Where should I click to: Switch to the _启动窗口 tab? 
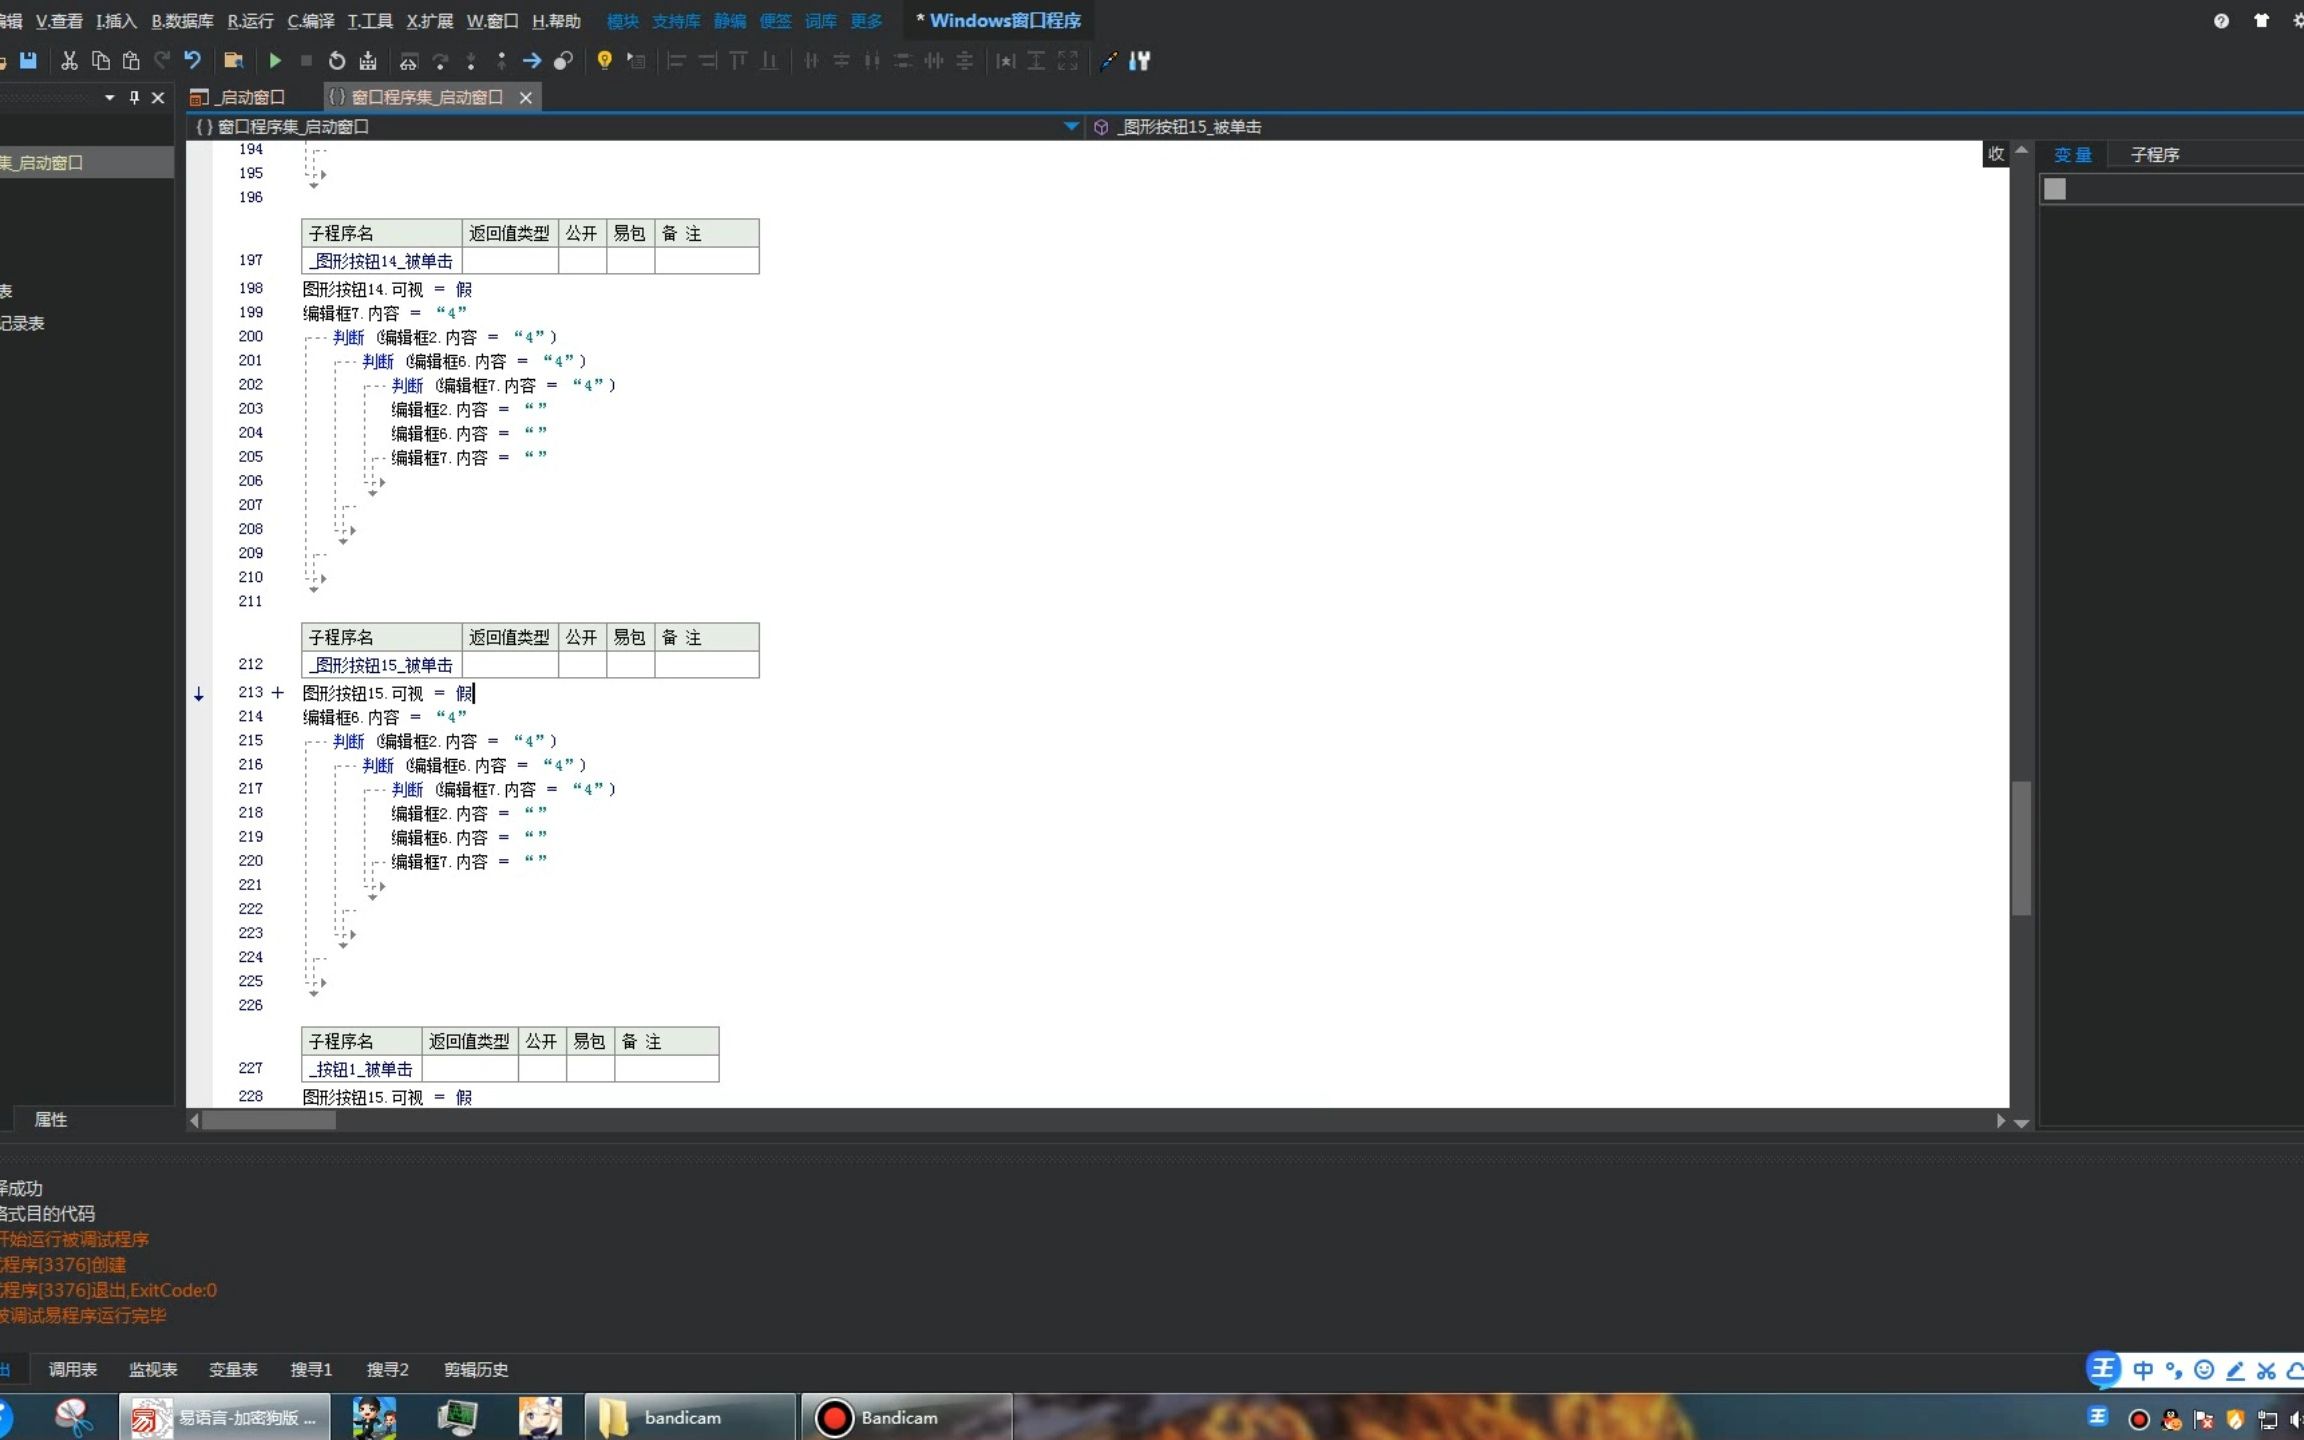[238, 97]
